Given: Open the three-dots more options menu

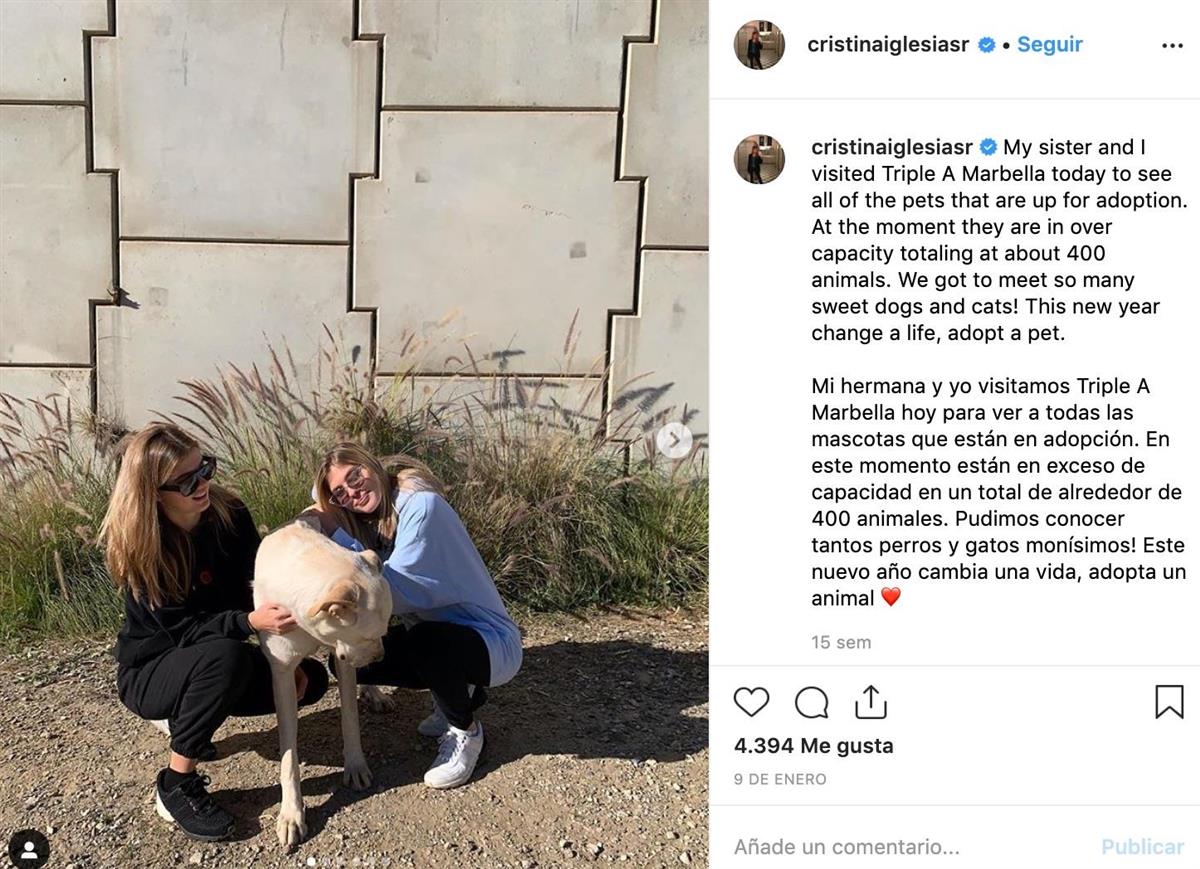Looking at the screenshot, I should click(1172, 46).
